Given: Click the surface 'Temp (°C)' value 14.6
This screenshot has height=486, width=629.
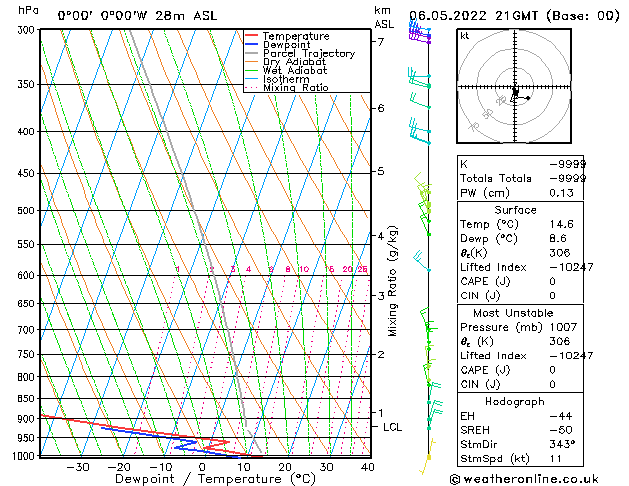Looking at the screenshot, I should click(x=561, y=224).
